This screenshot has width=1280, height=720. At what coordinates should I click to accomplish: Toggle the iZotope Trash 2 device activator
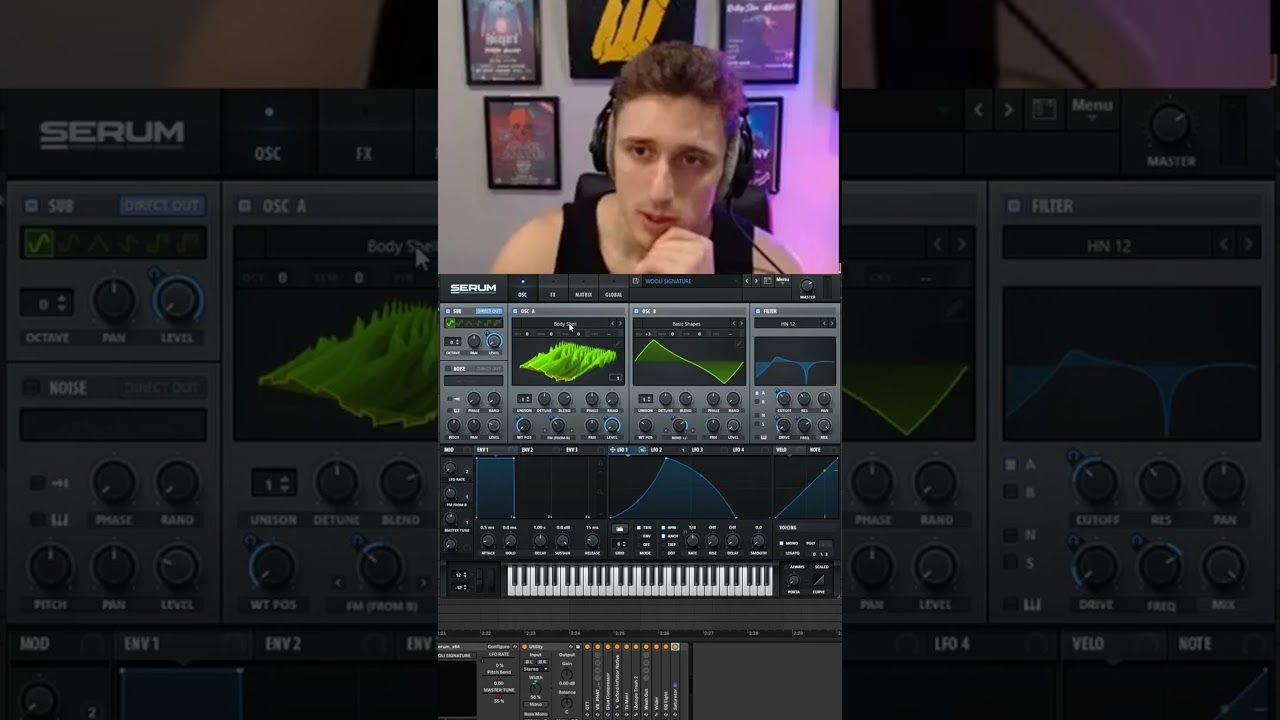636,647
